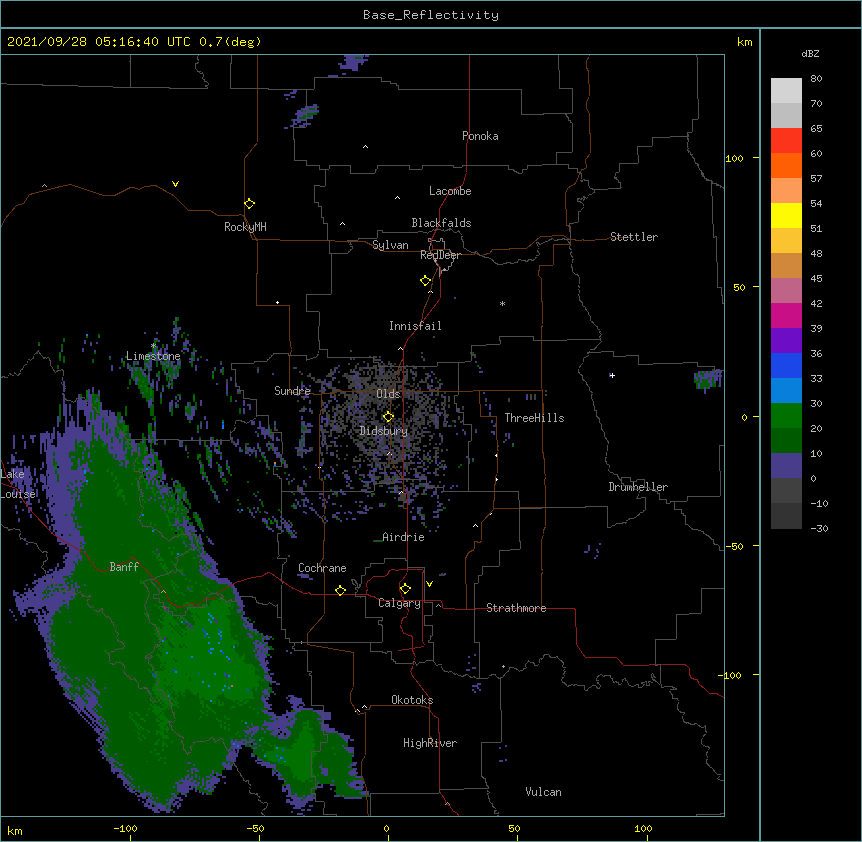Click the -100 x-axis tick label
Screen dimensions: 862x842
click(x=125, y=828)
